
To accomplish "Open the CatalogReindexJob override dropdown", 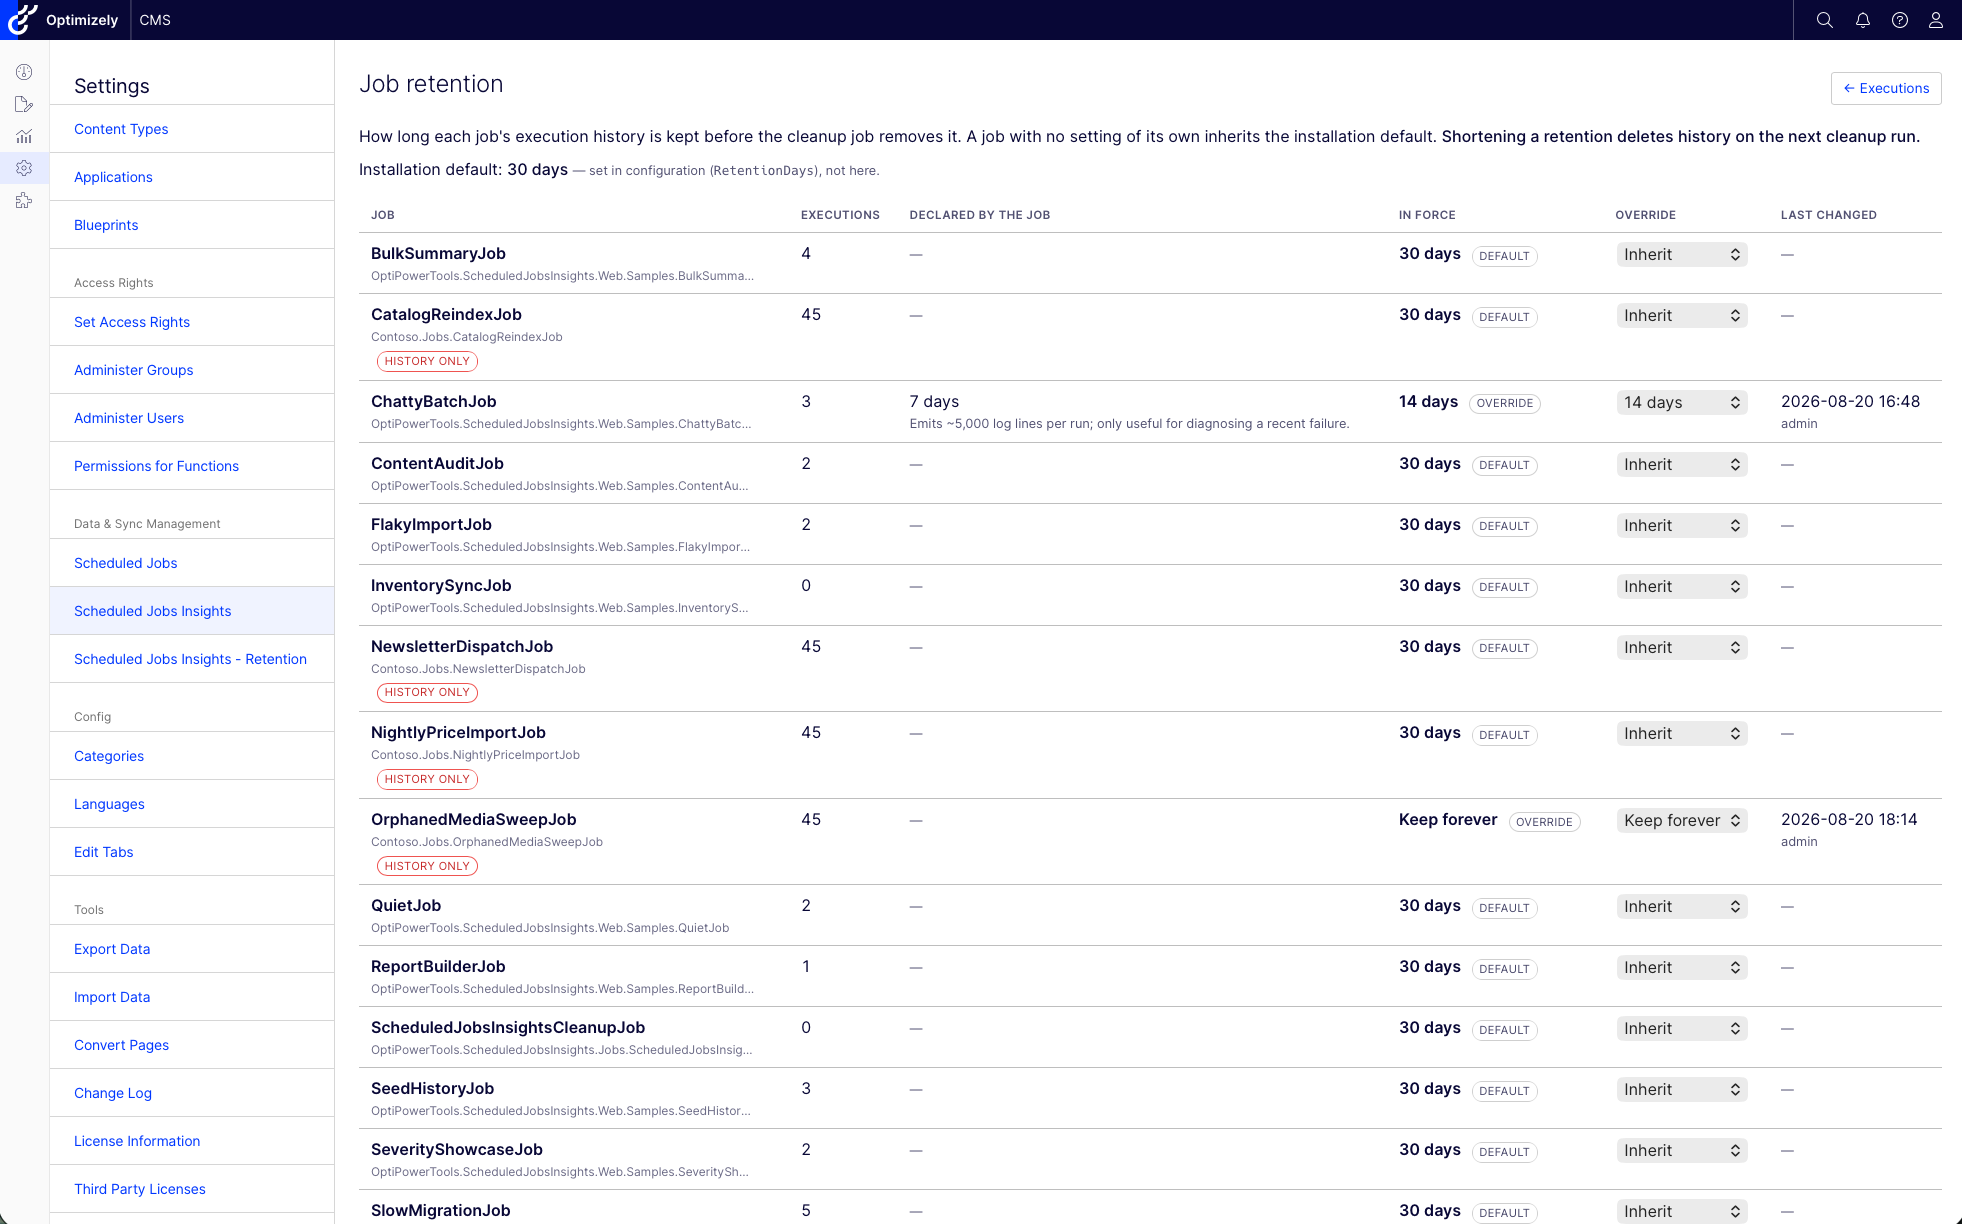I will [1682, 316].
